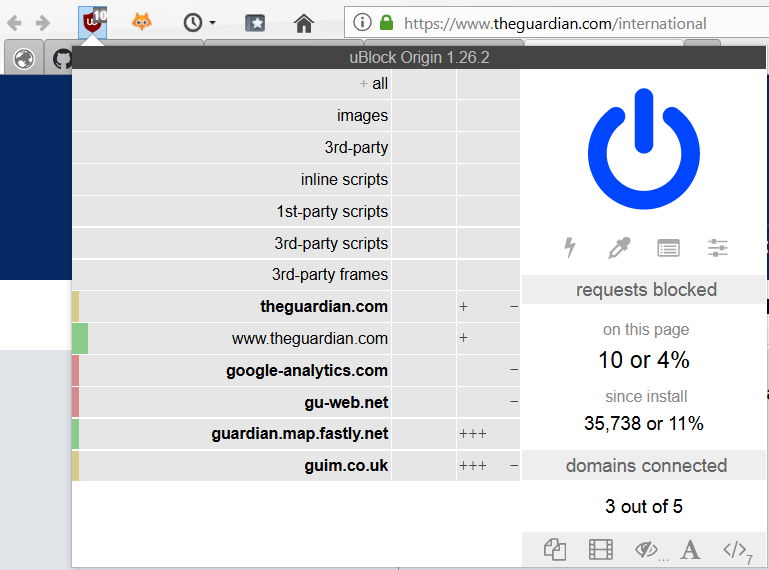The image size is (769, 570).
Task: Click local rule cell for "images"
Action: [x=488, y=116]
